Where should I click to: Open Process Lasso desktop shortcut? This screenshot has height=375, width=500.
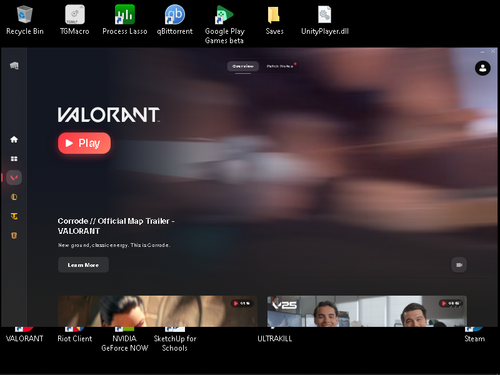[x=125, y=20]
